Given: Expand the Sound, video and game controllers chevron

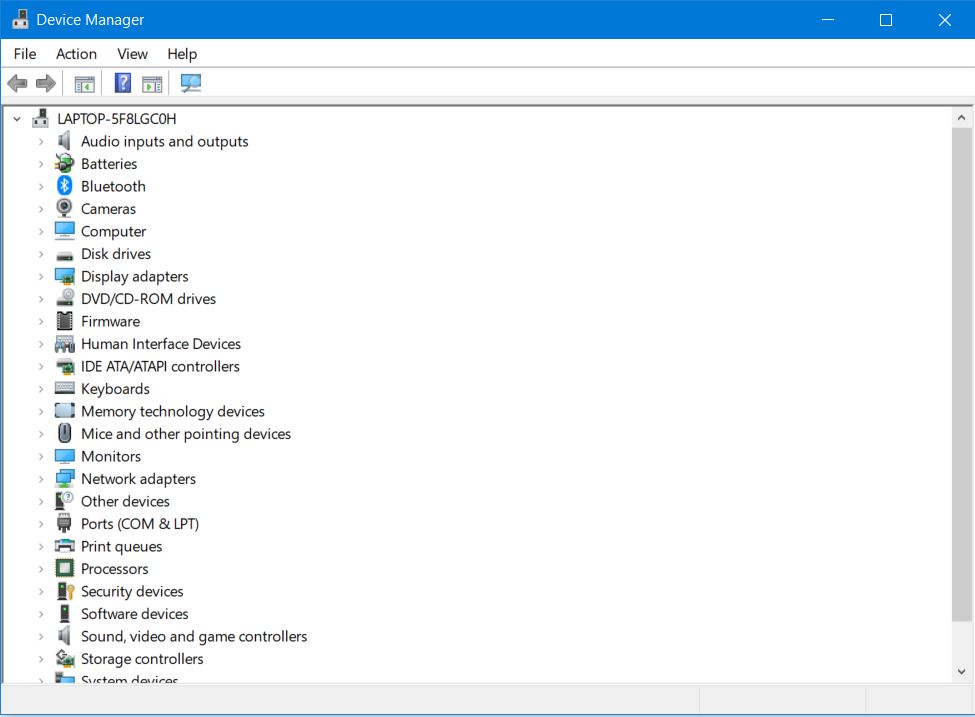Looking at the screenshot, I should click(41, 636).
